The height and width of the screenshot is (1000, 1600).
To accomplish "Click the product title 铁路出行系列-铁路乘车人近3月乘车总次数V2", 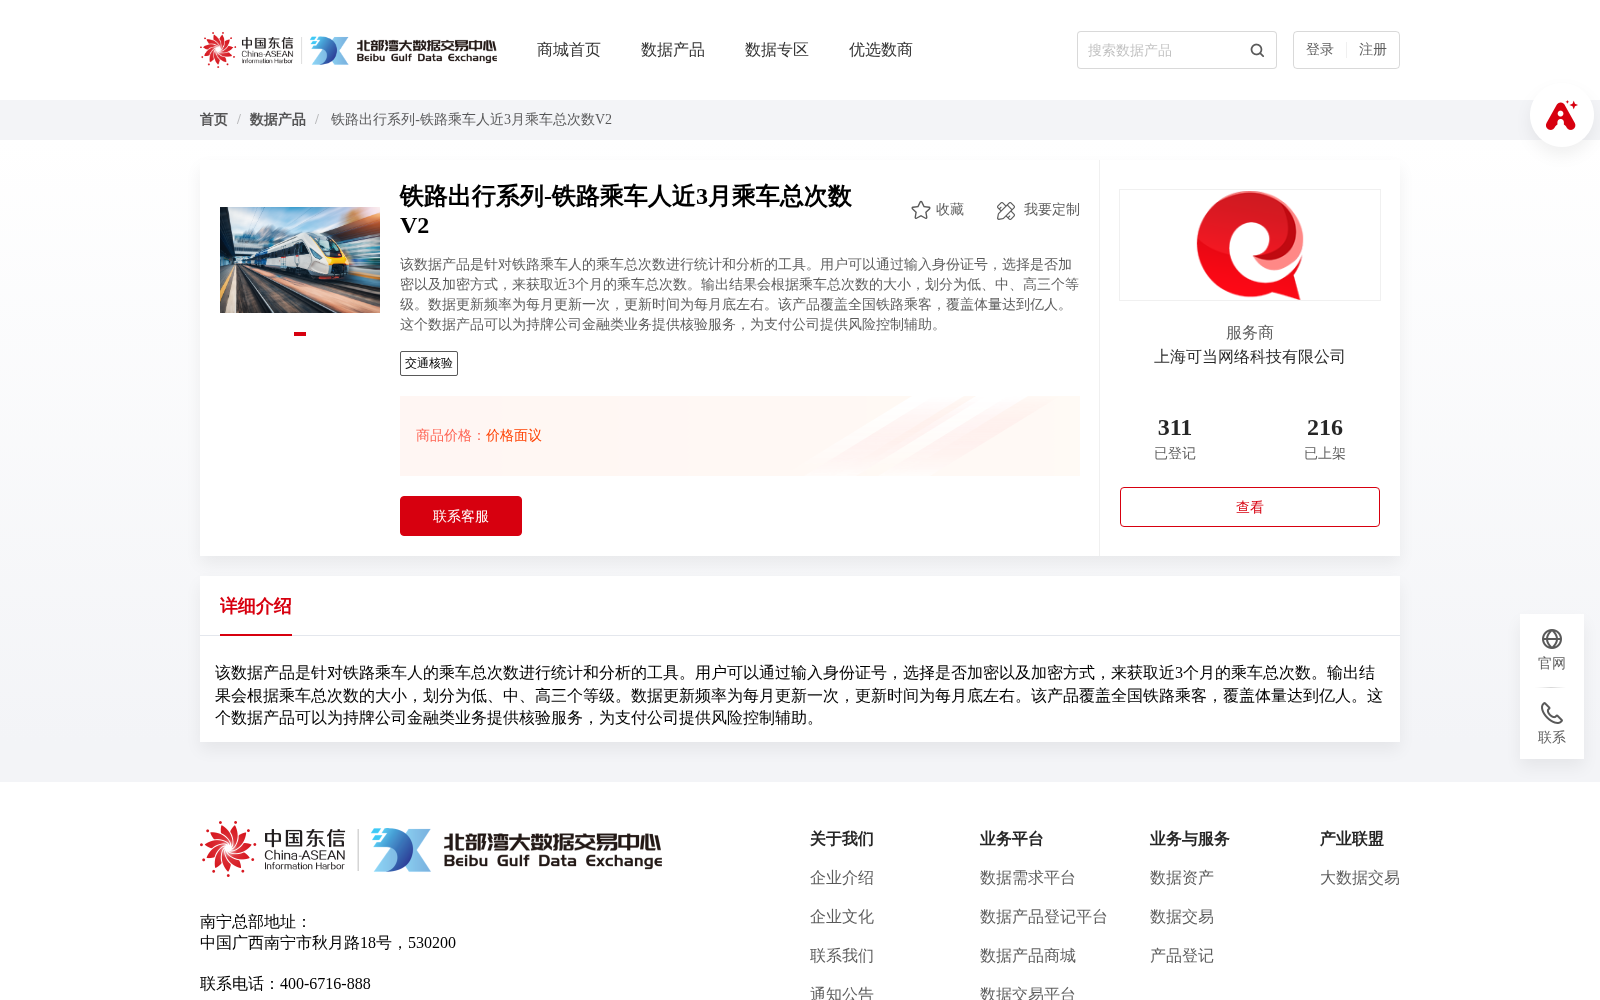I will tap(626, 210).
